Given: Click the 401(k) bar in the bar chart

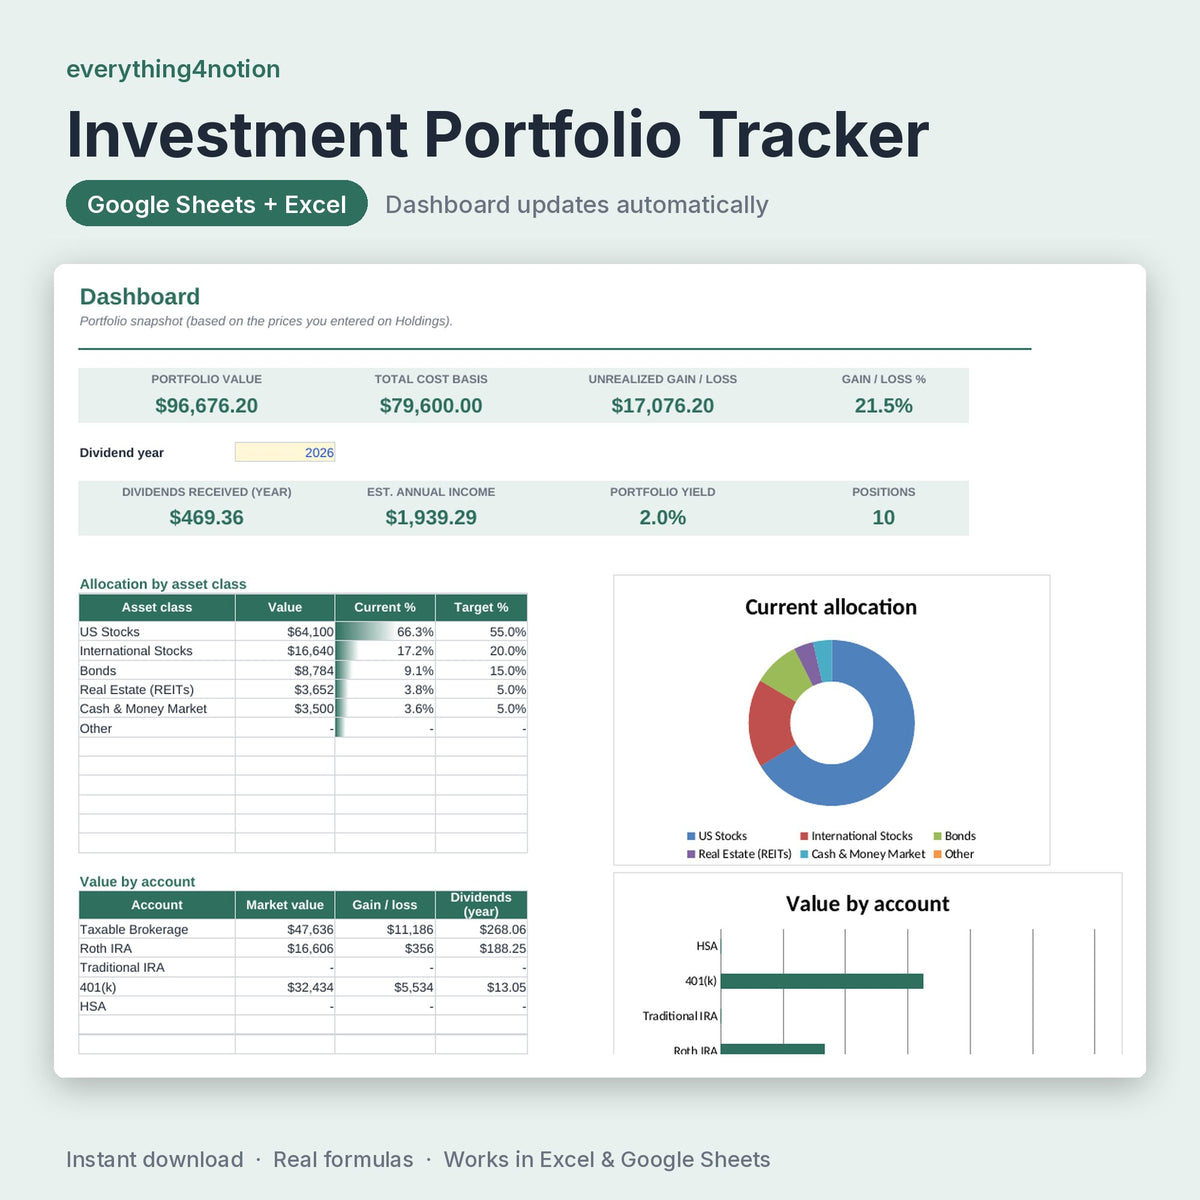Looking at the screenshot, I should coord(822,981).
